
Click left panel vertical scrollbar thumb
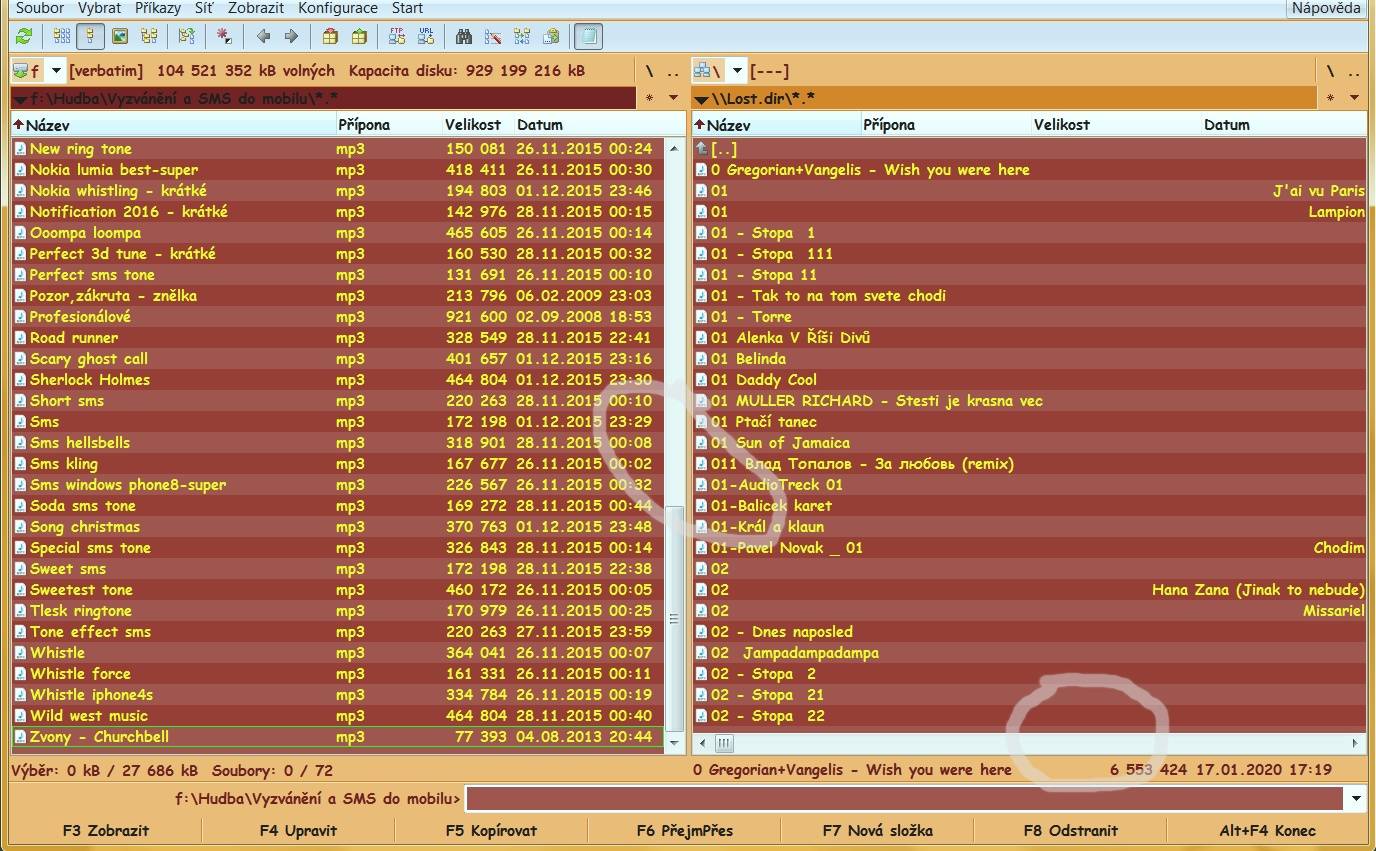pyautogui.click(x=674, y=619)
